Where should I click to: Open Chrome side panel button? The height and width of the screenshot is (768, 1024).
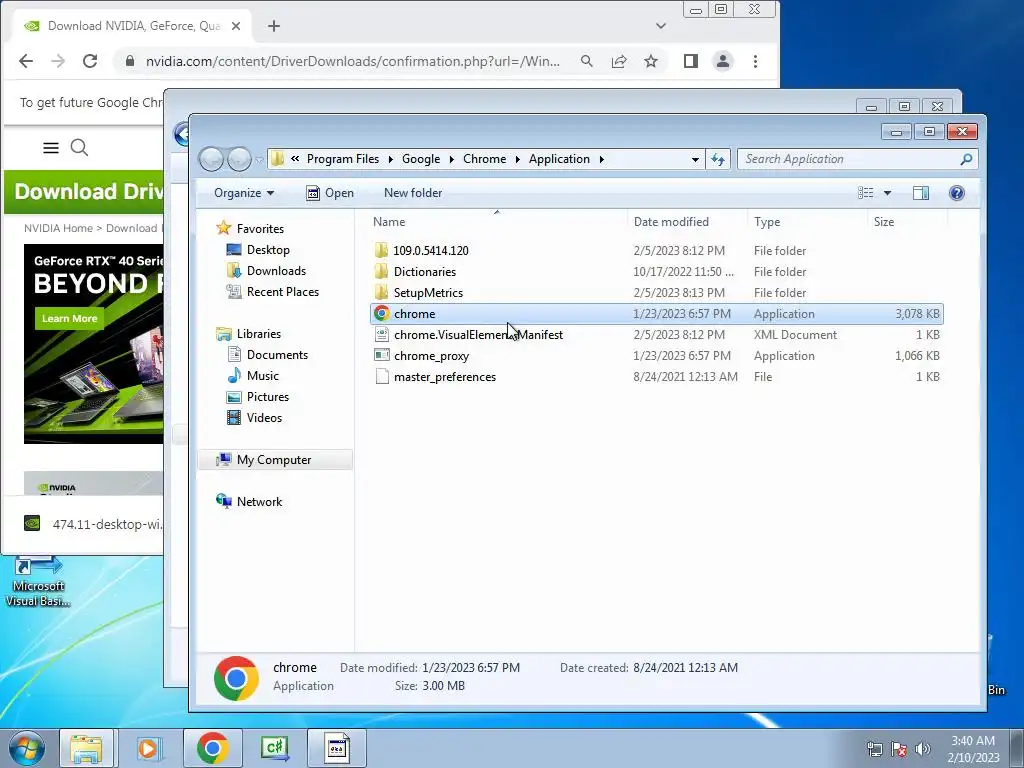691,61
